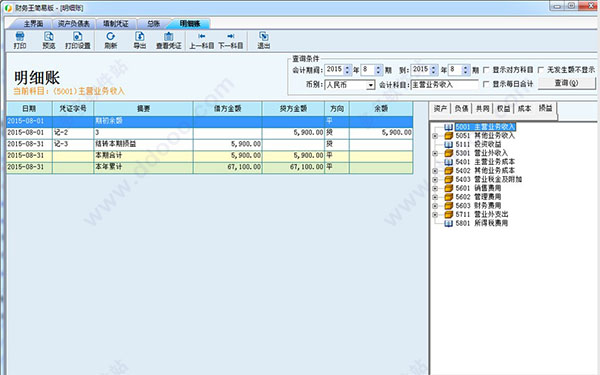Click book icon of 5801 所得税费用
The width and height of the screenshot is (600, 375).
(448, 223)
